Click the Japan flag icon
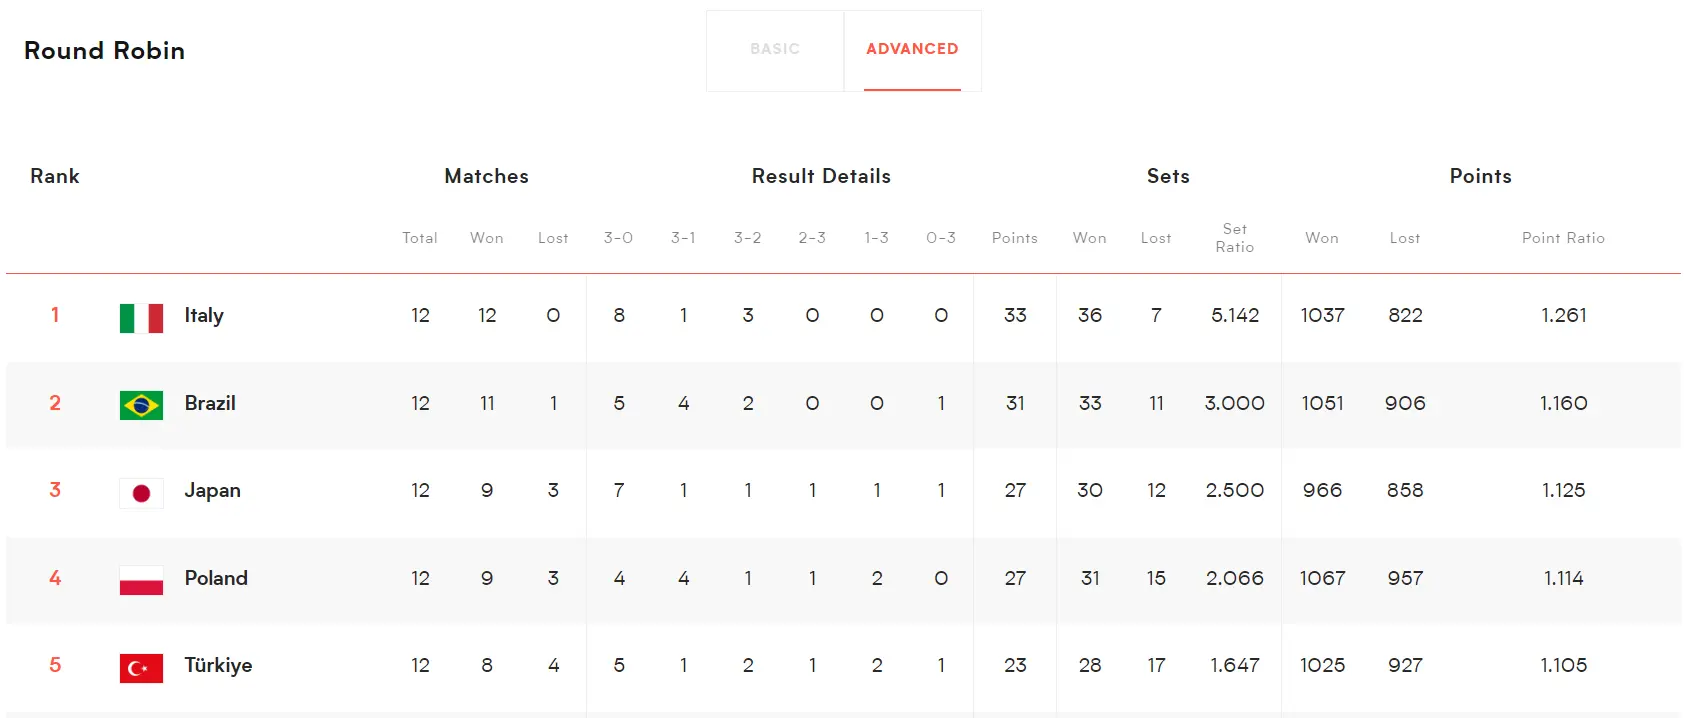This screenshot has height=718, width=1684. coord(141,493)
